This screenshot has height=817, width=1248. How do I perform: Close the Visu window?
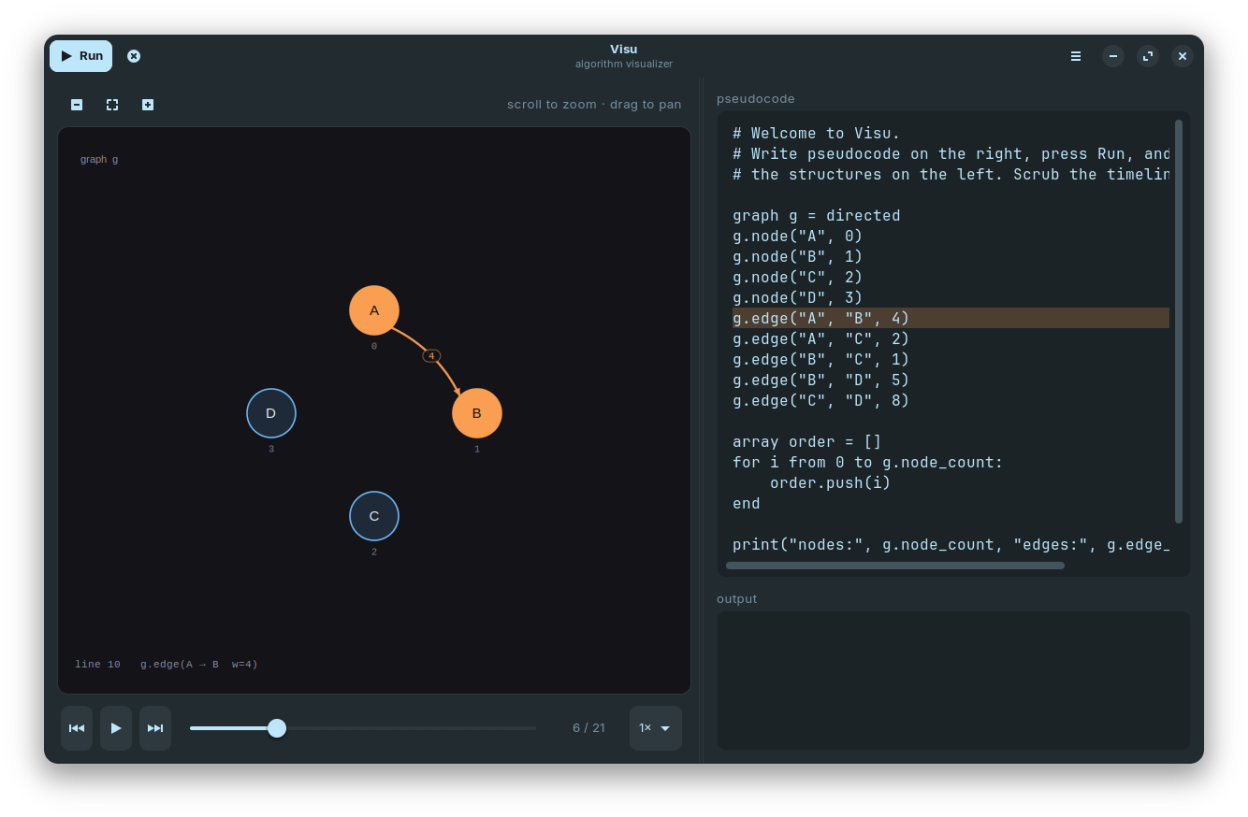(x=1182, y=56)
